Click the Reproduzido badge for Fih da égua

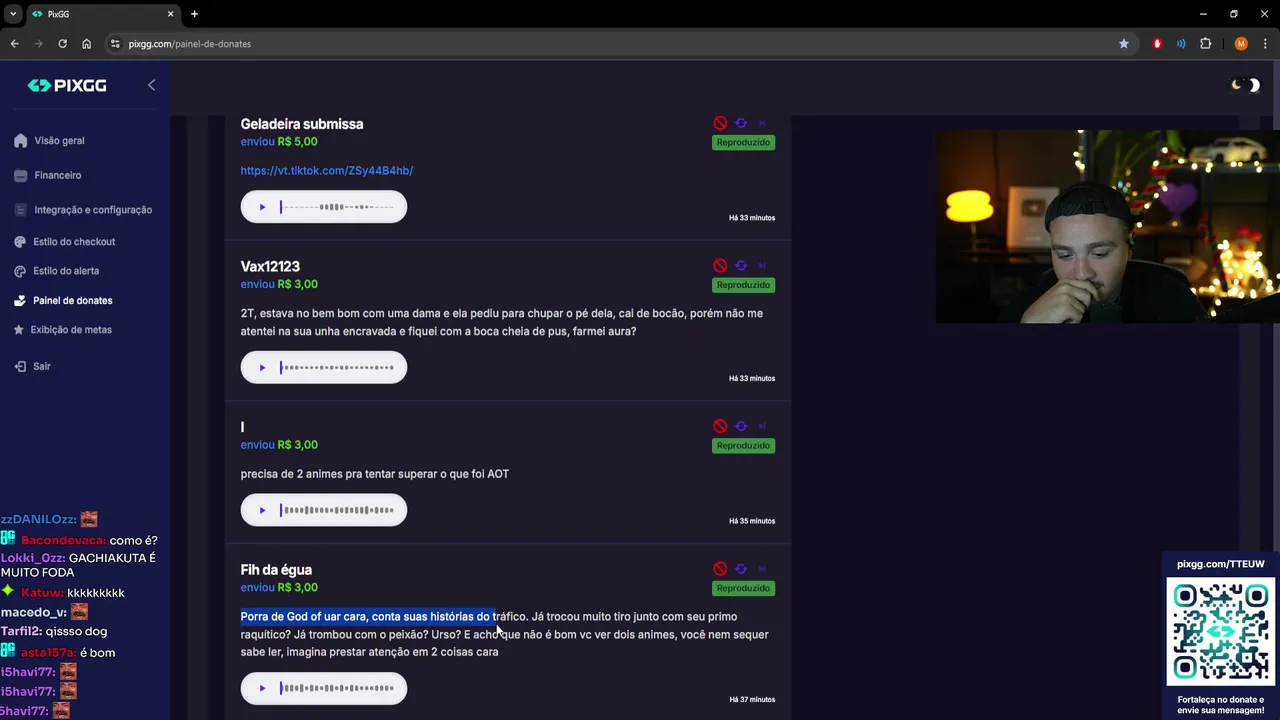pyautogui.click(x=743, y=588)
